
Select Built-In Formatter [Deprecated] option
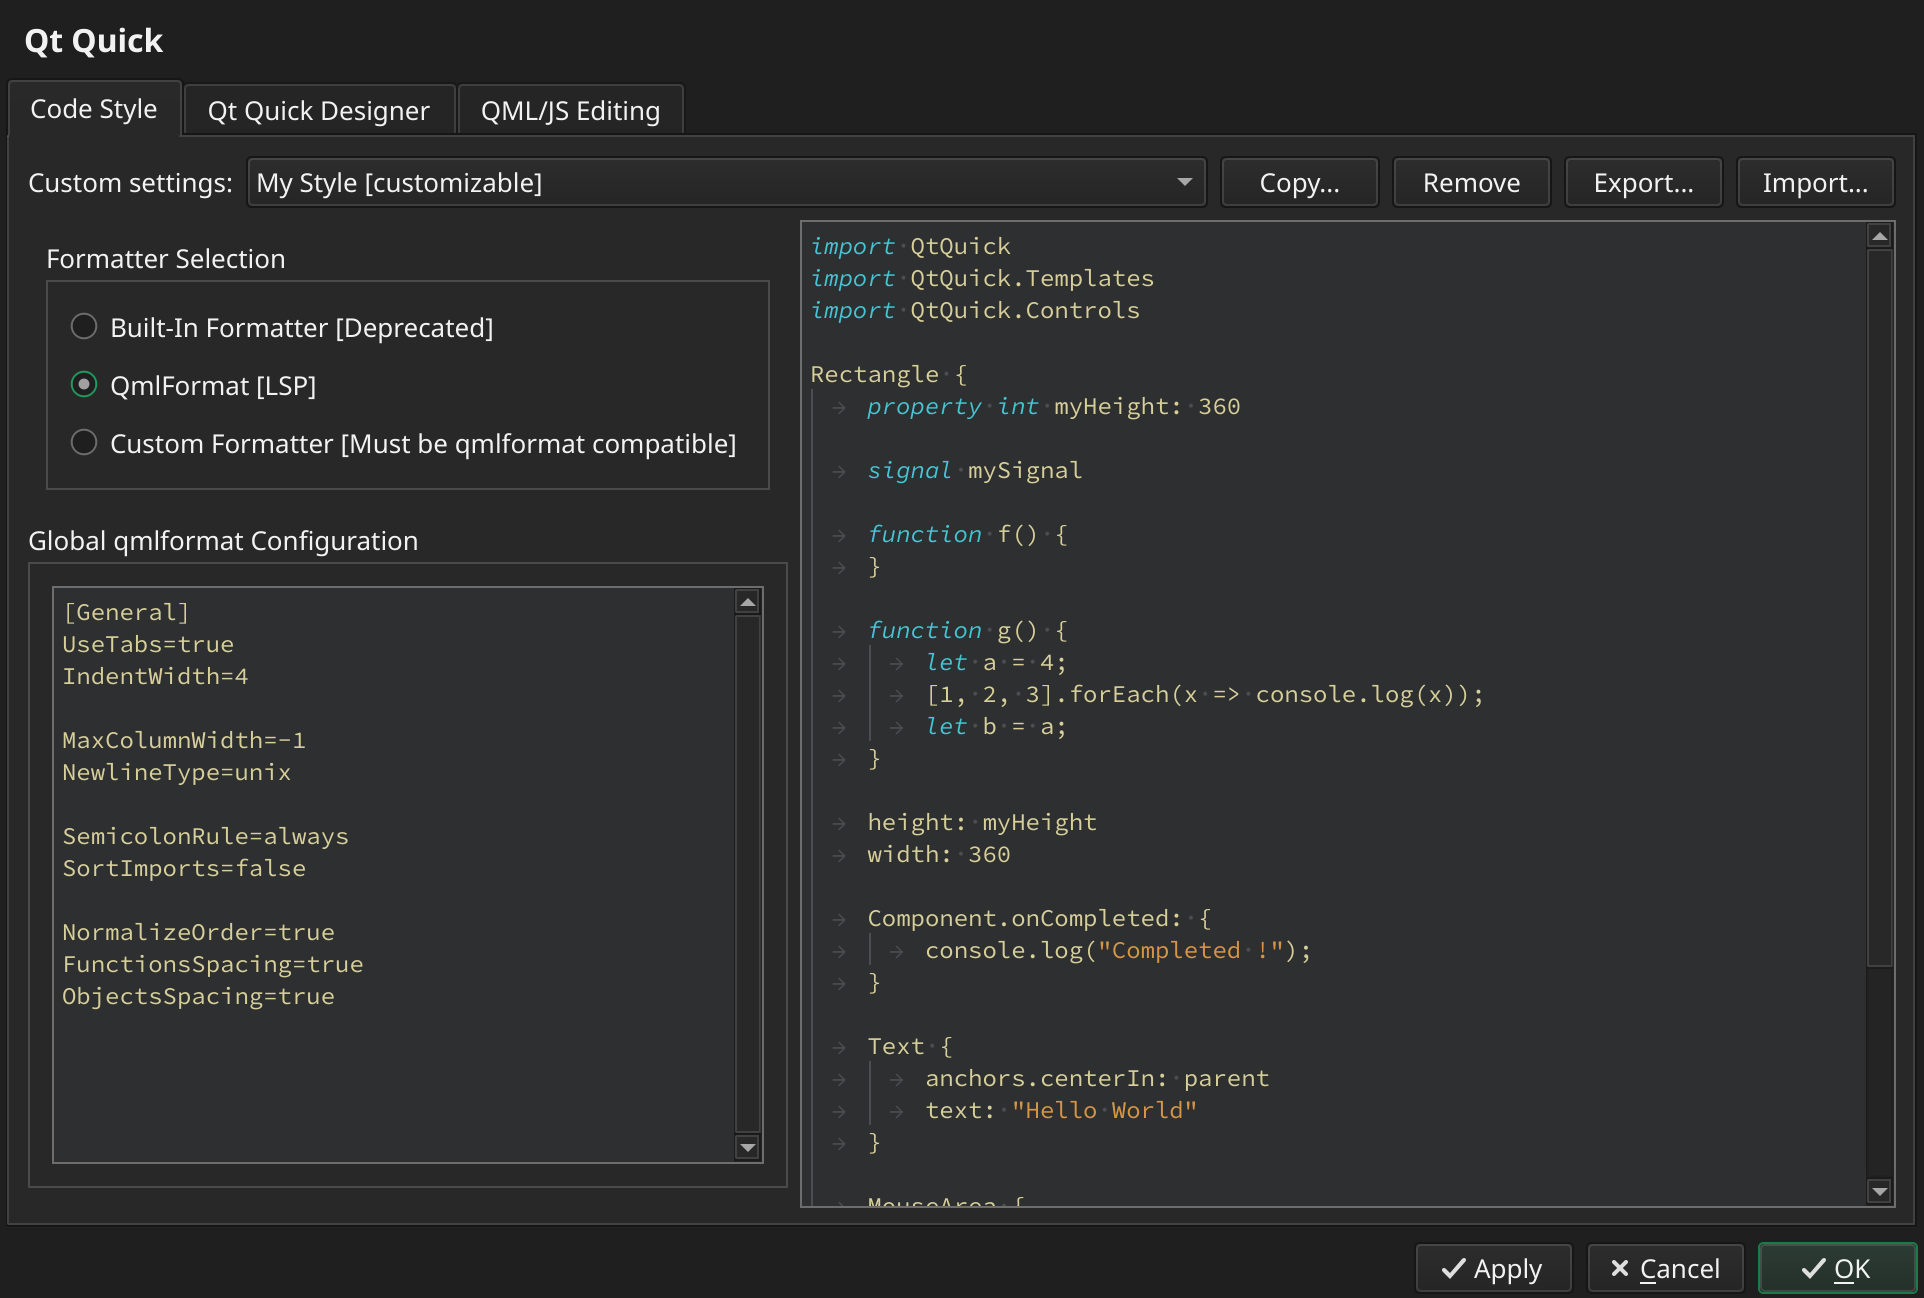pyautogui.click(x=84, y=327)
